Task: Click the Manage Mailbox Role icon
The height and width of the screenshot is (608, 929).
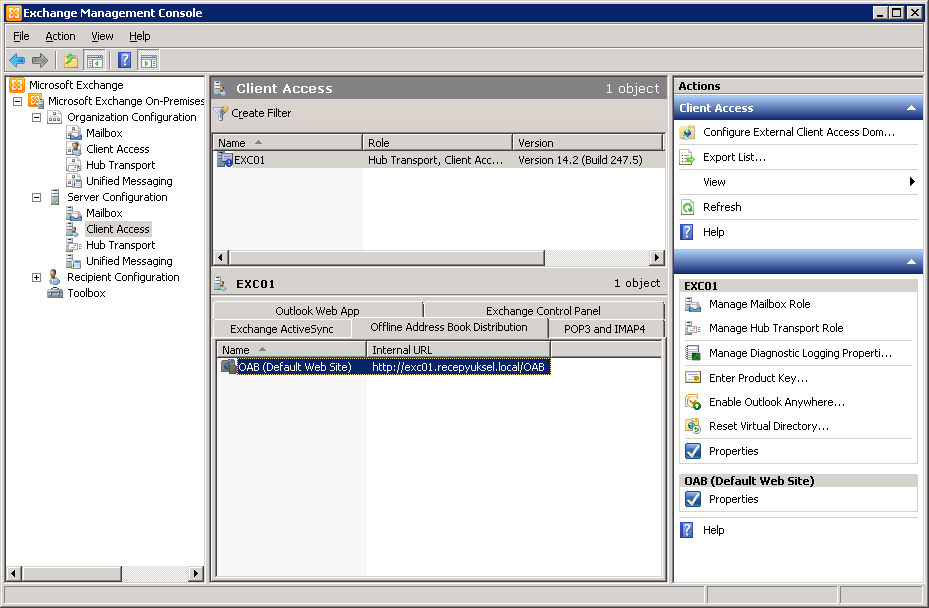Action: pyautogui.click(x=693, y=304)
